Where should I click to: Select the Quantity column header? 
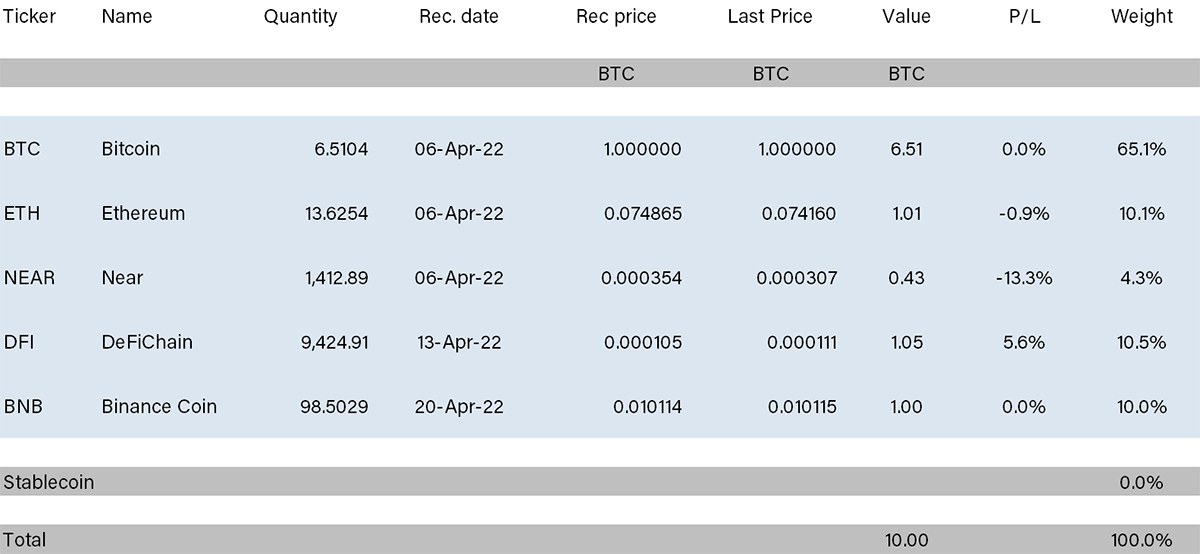click(x=301, y=16)
